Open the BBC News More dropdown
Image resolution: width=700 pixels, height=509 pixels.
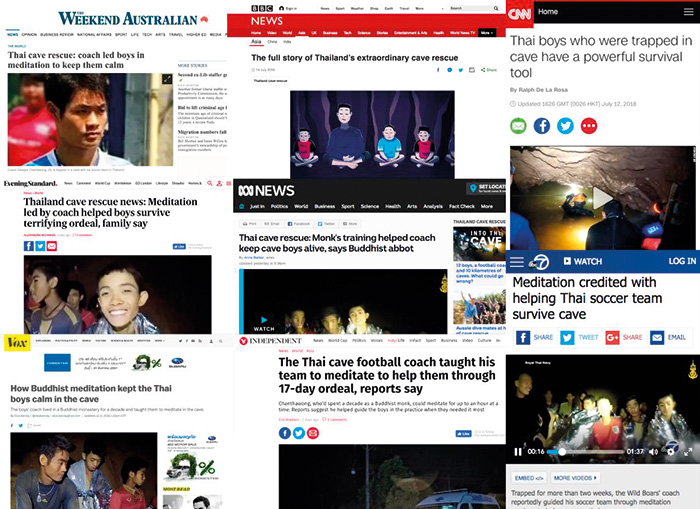[487, 33]
